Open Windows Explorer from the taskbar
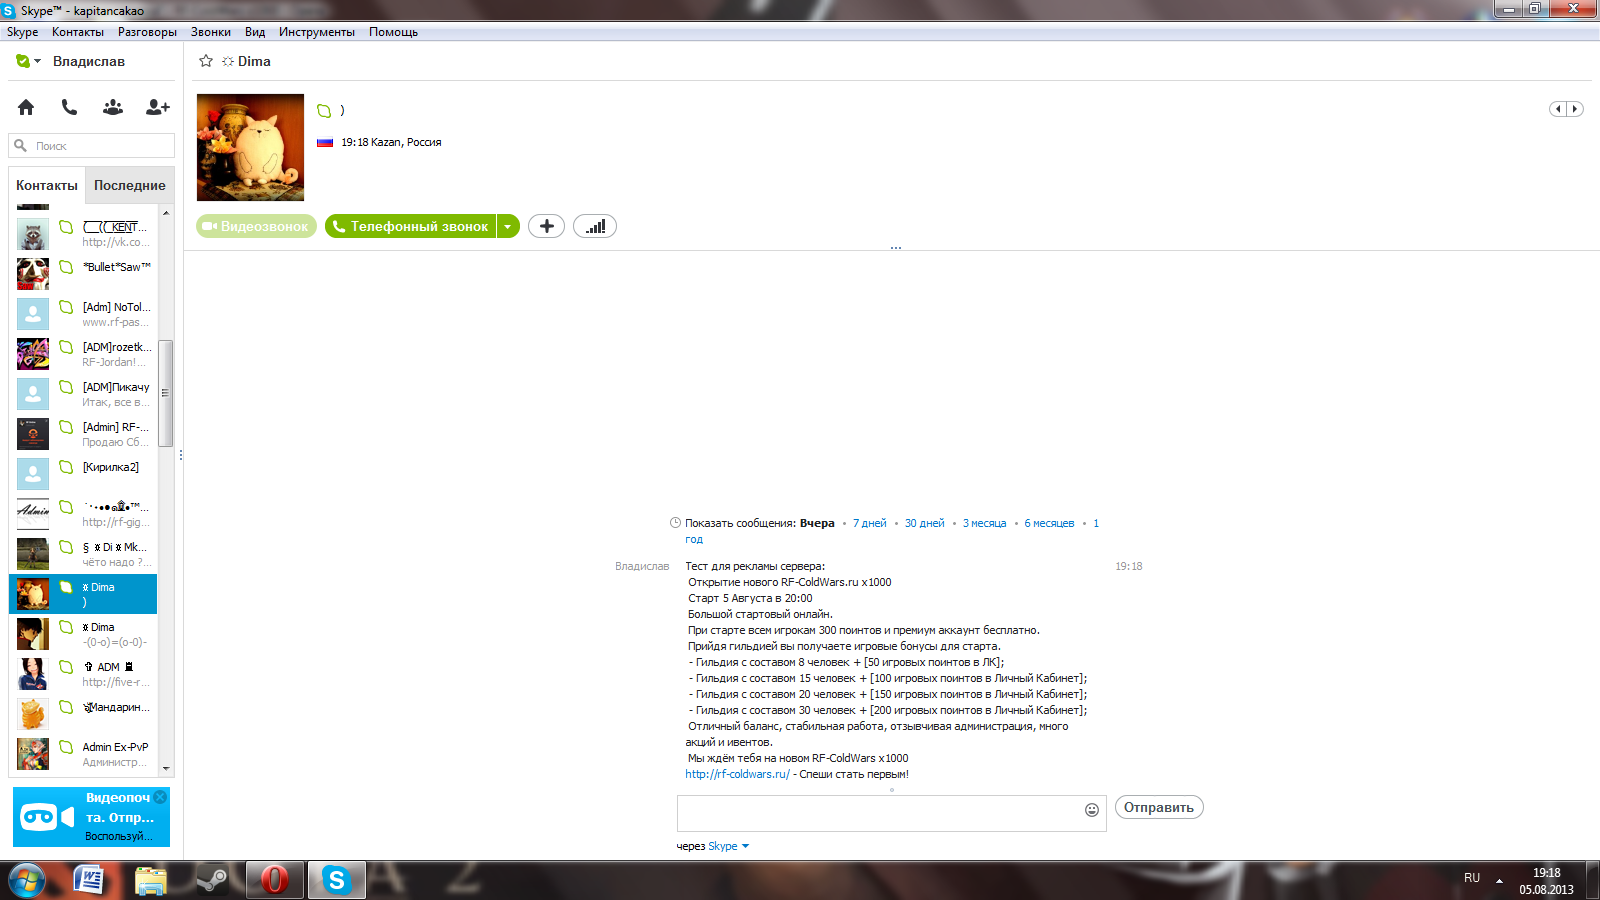The image size is (1600, 900). [150, 880]
